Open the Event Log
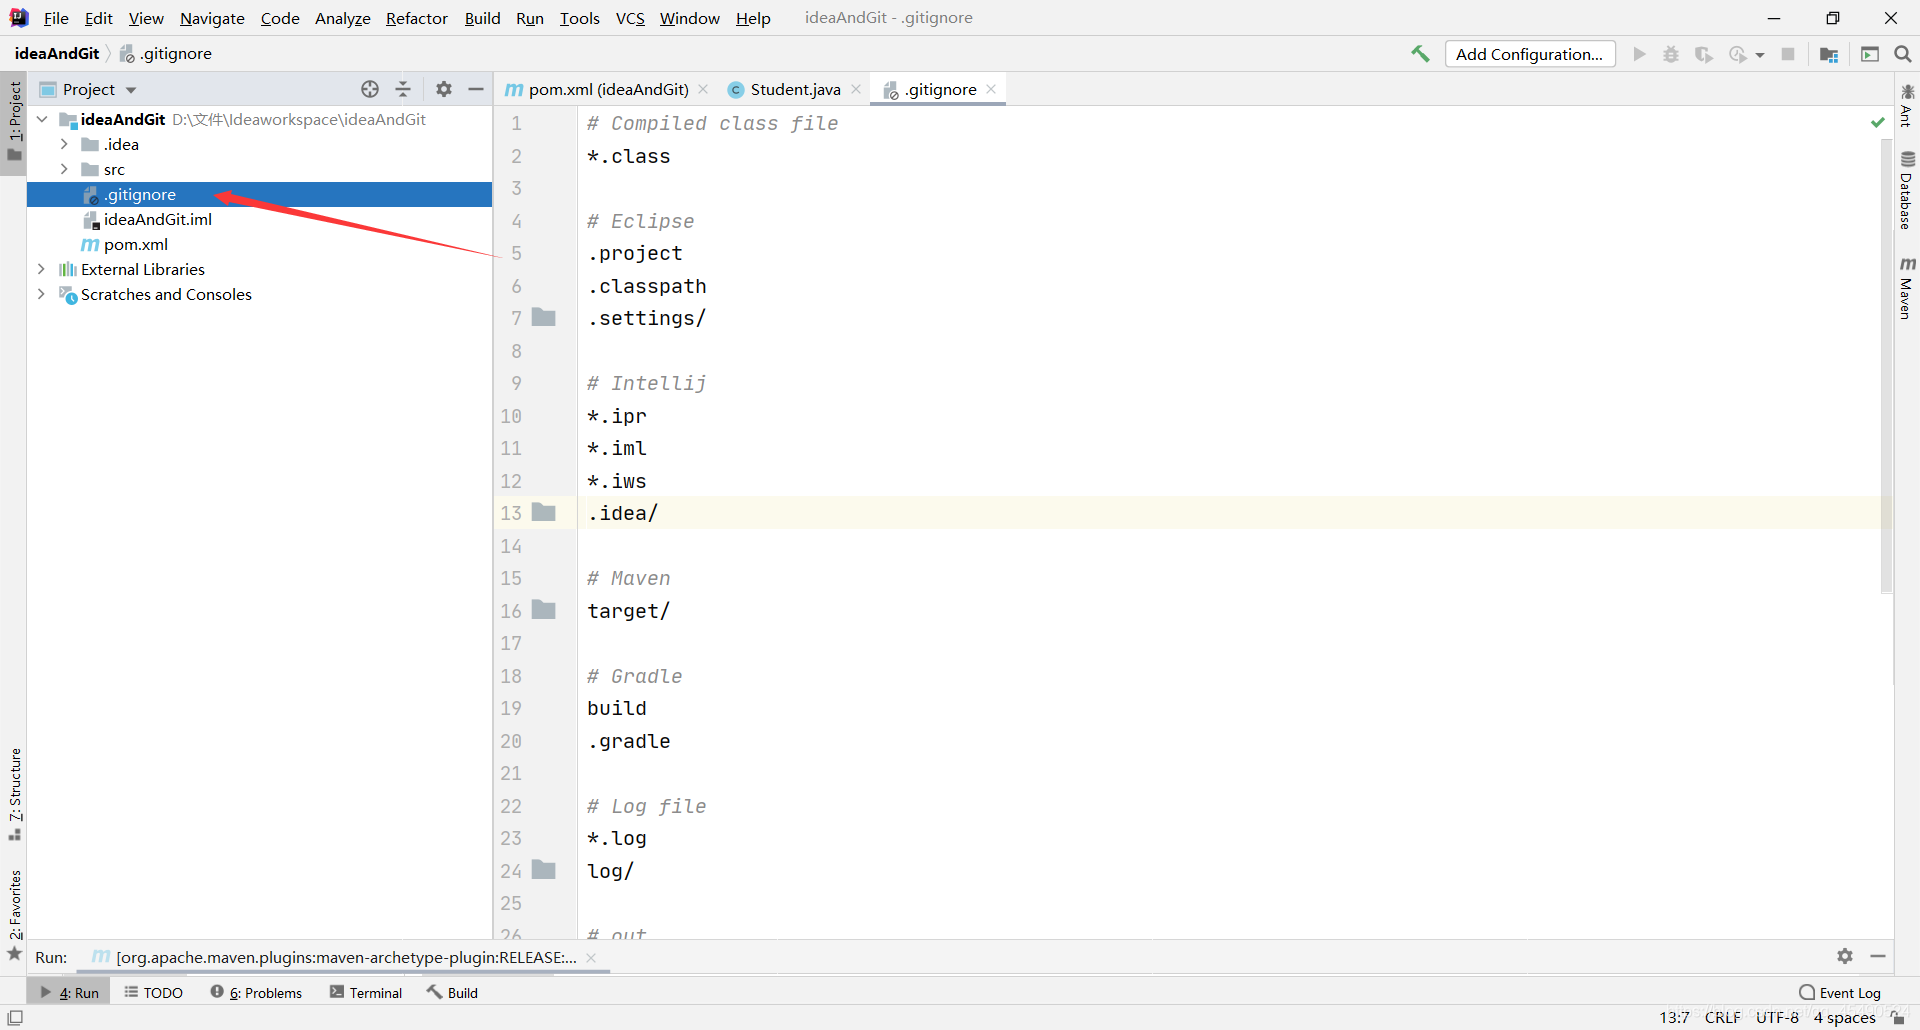Screen dimensions: 1920x1030 (x=1840, y=992)
